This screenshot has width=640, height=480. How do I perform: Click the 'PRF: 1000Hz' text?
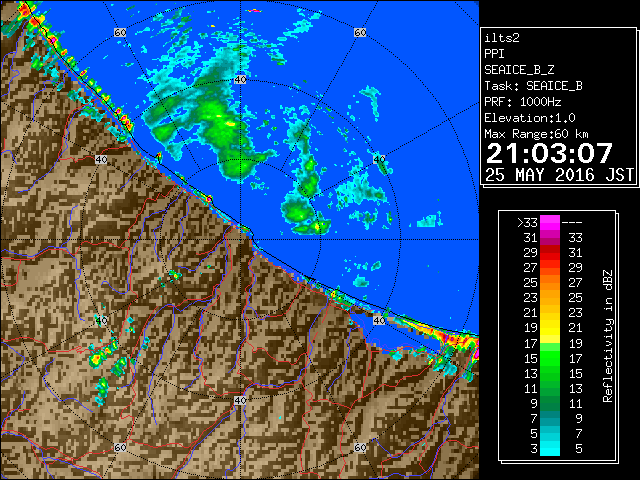click(x=523, y=102)
